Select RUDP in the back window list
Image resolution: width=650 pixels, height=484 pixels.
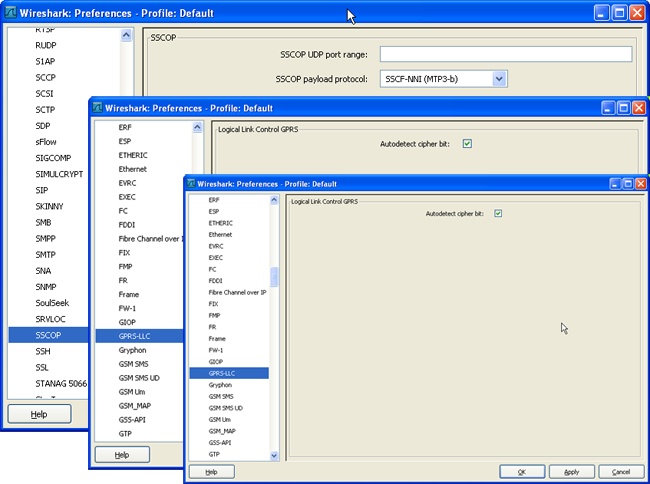point(46,45)
